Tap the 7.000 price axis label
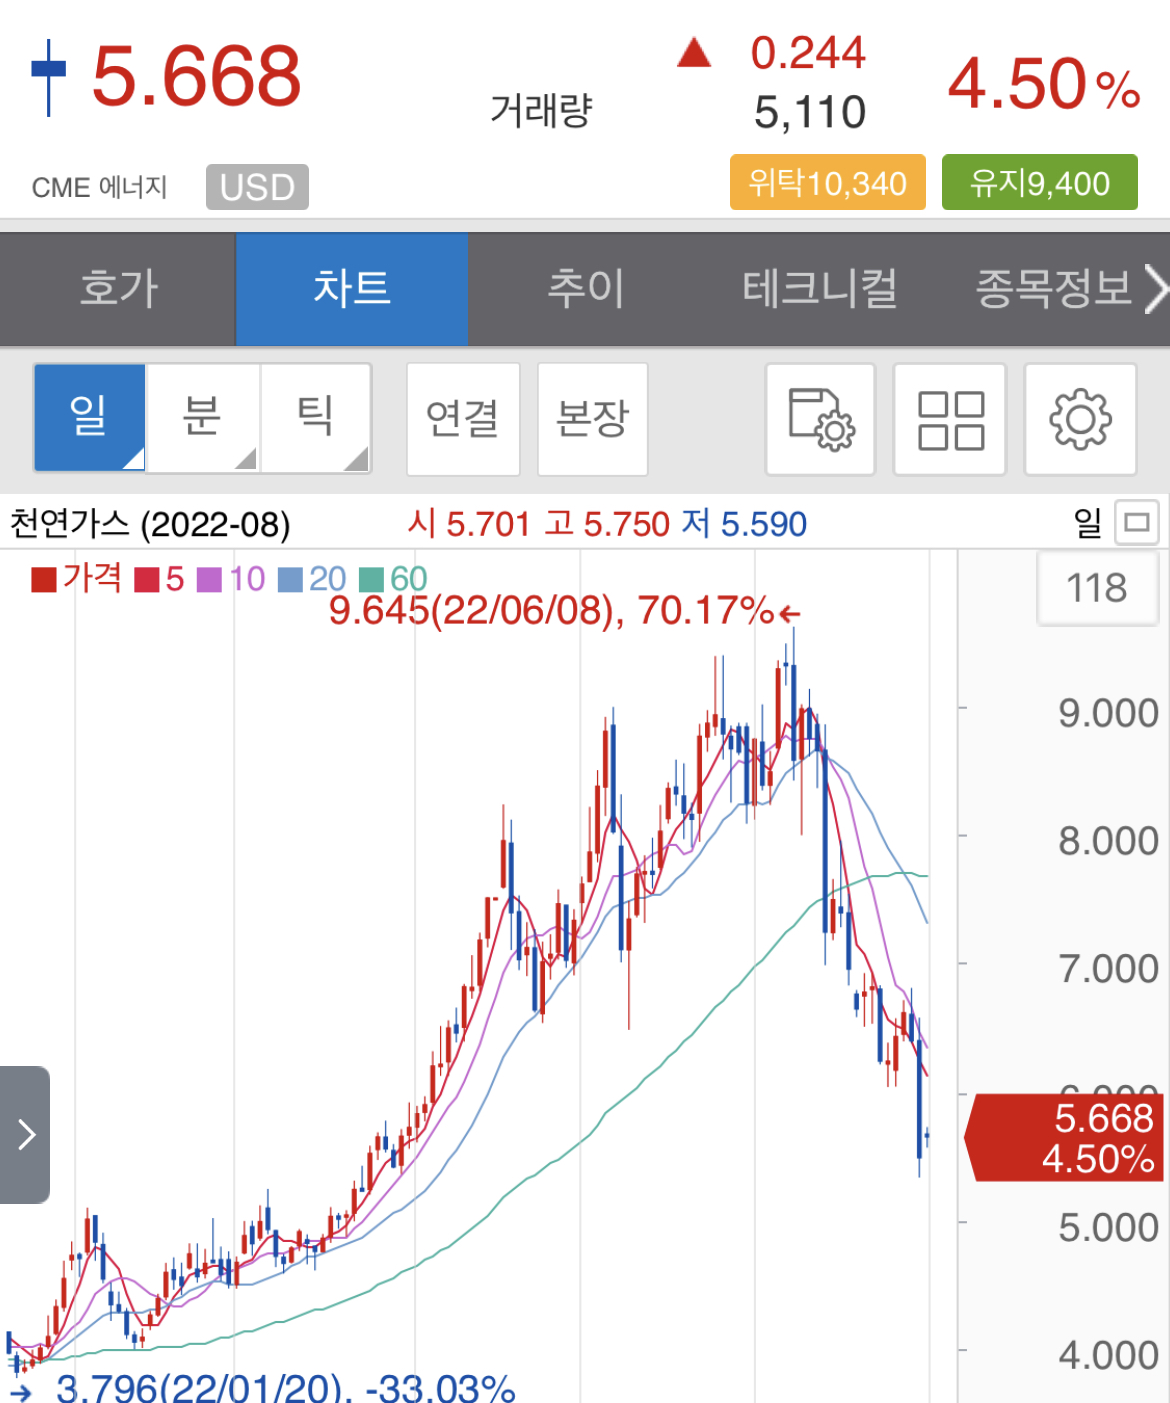The height and width of the screenshot is (1403, 1170). (x=1108, y=969)
